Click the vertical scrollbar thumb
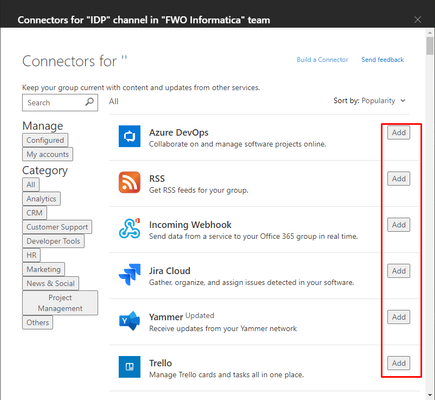This screenshot has width=435, height=400. pos(430,45)
